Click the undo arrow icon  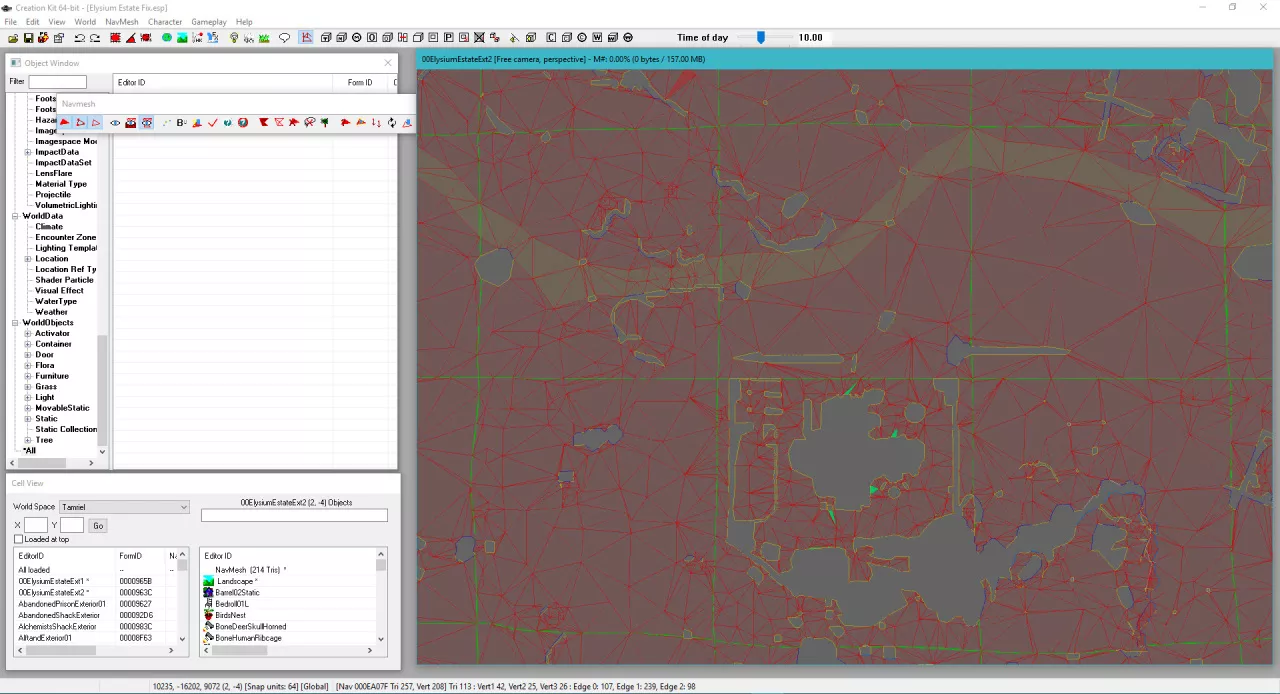[x=79, y=38]
